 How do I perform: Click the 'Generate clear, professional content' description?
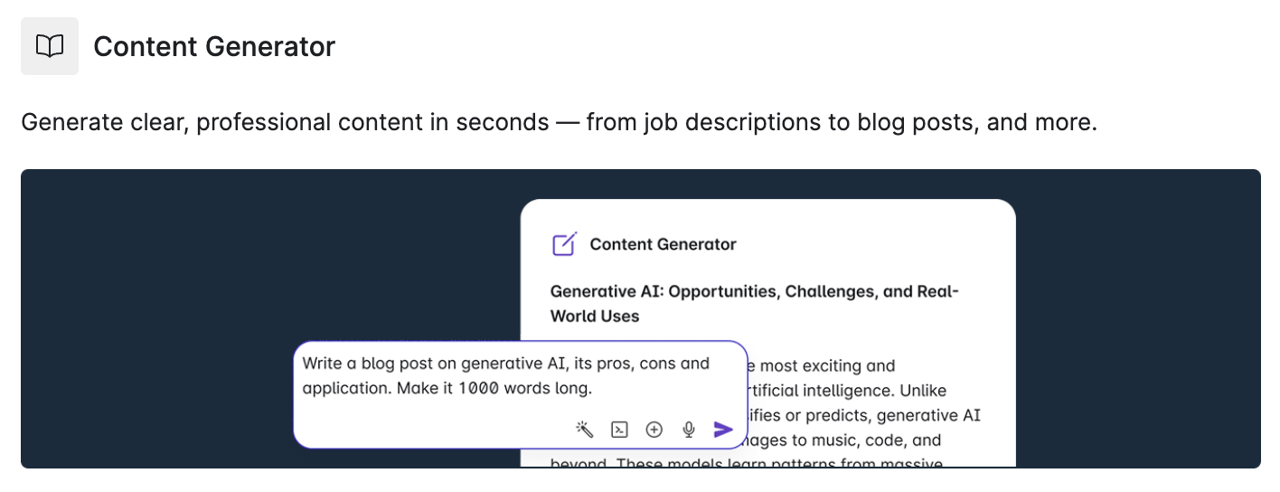[x=284, y=123]
